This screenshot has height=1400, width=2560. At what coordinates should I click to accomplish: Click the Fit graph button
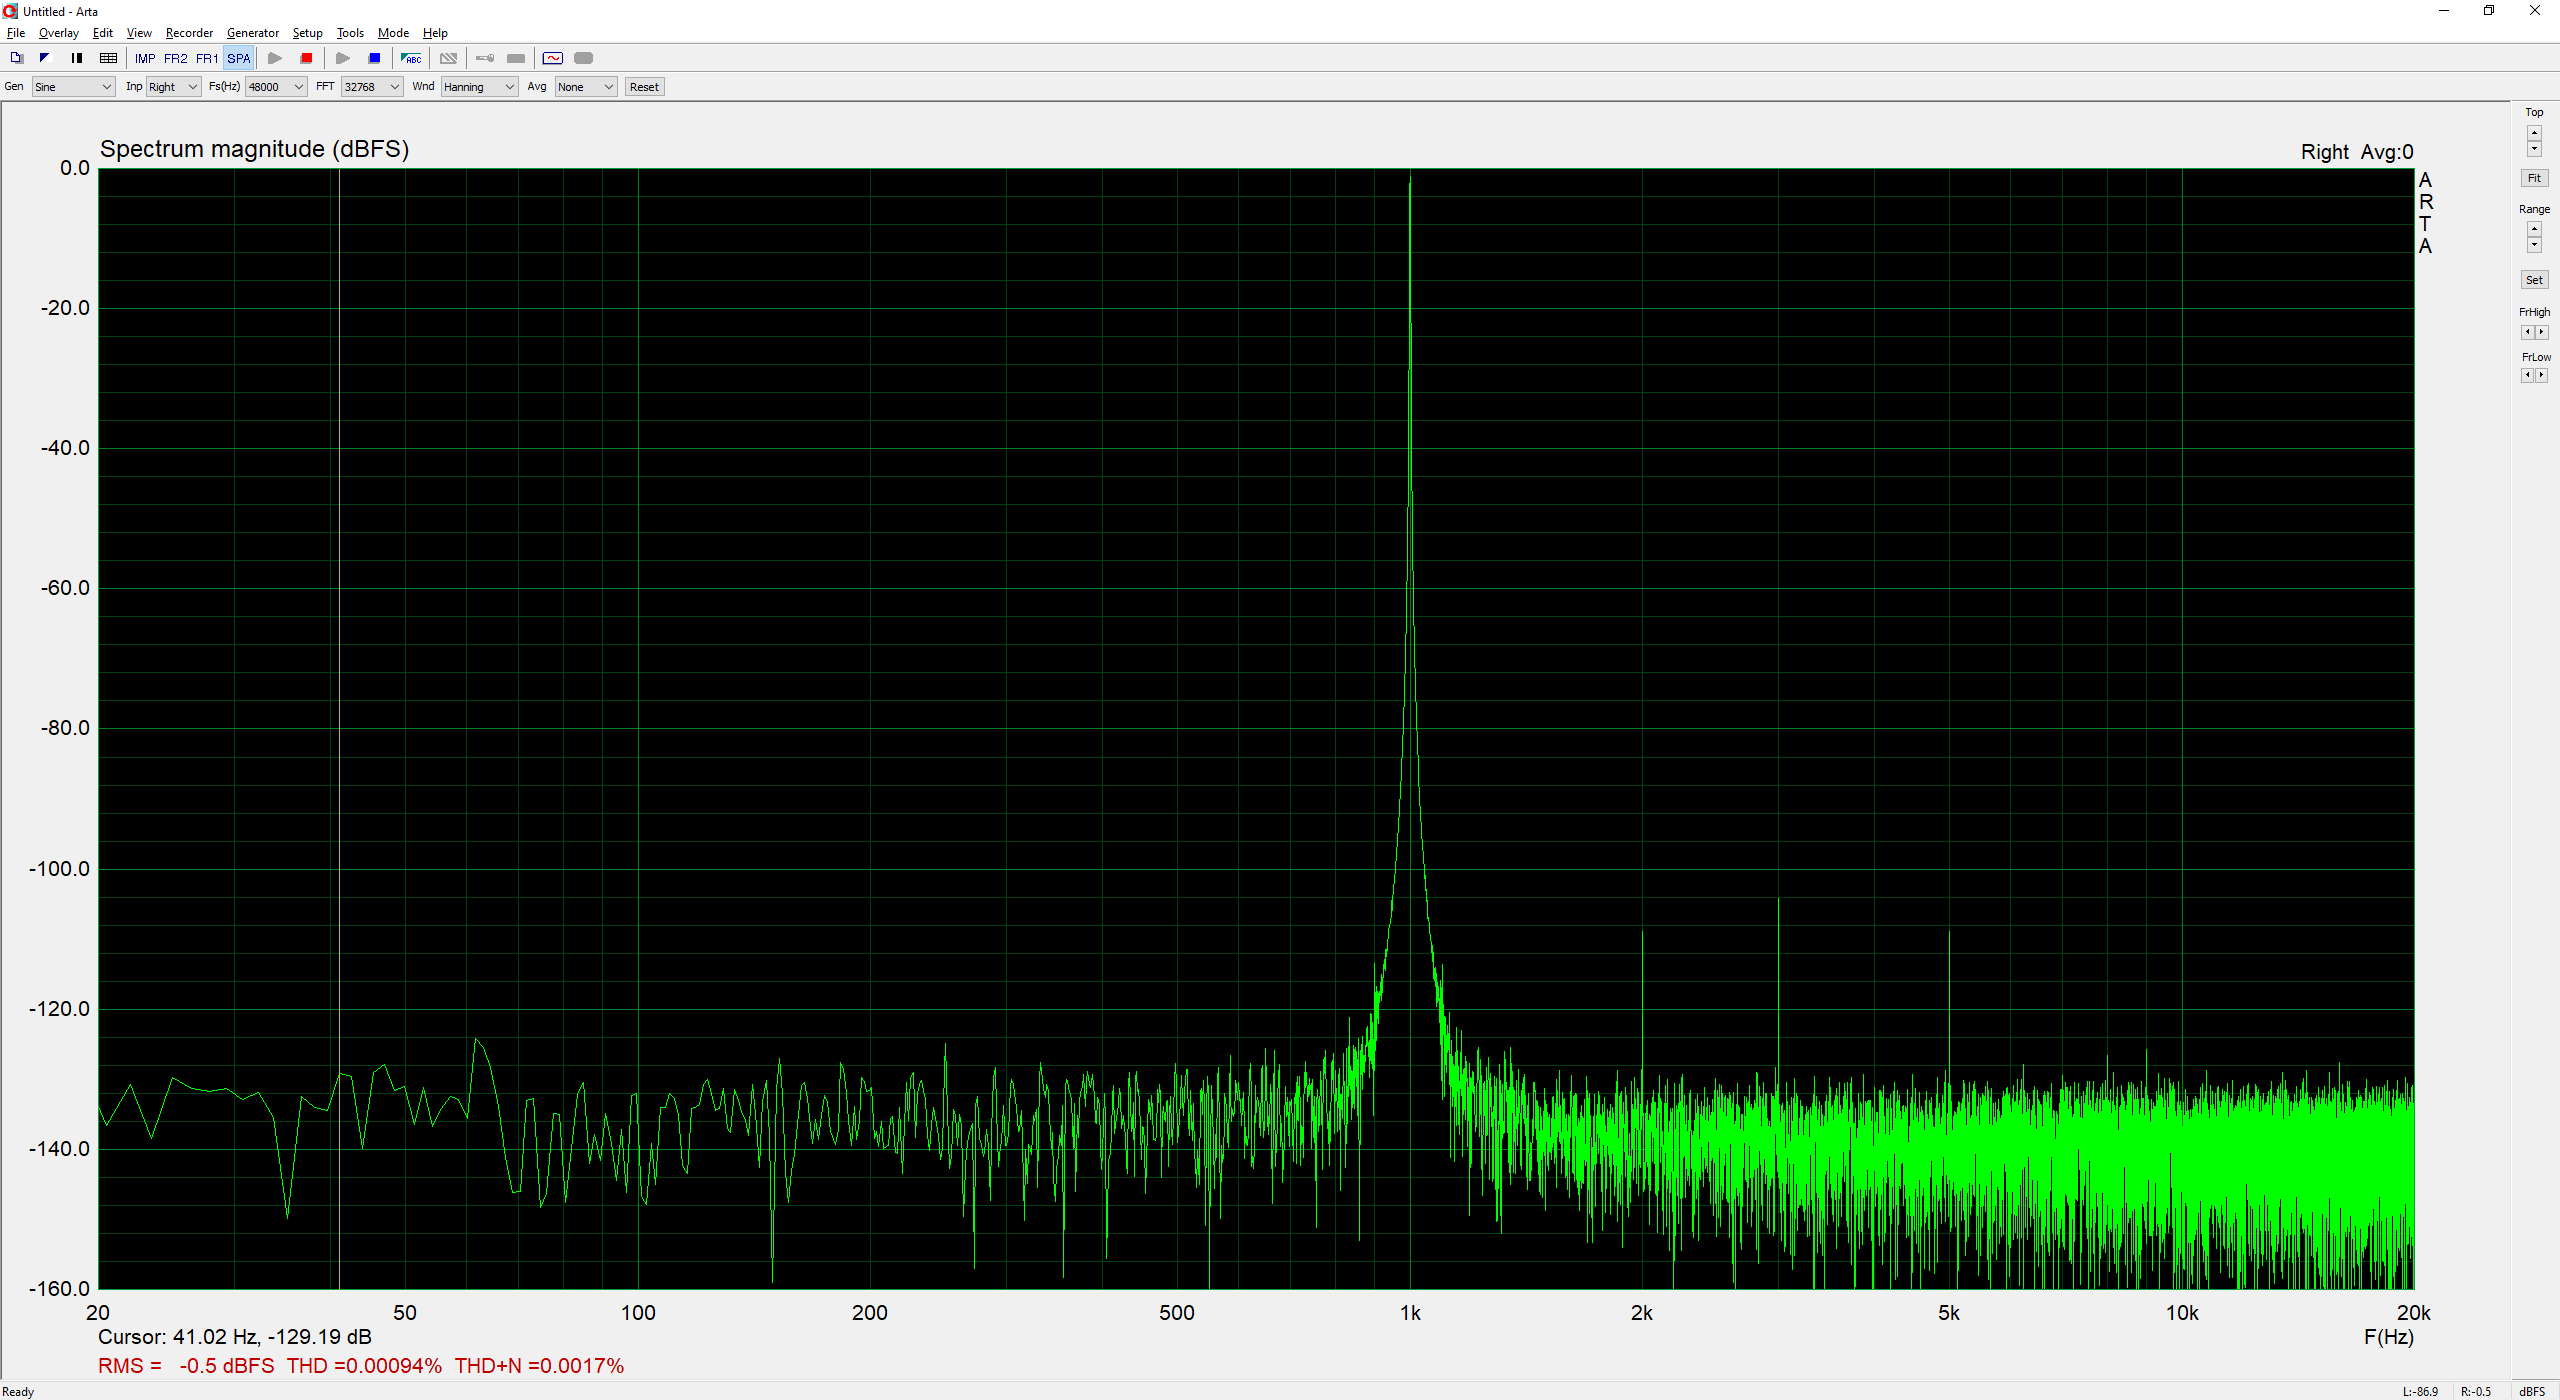(x=2534, y=178)
